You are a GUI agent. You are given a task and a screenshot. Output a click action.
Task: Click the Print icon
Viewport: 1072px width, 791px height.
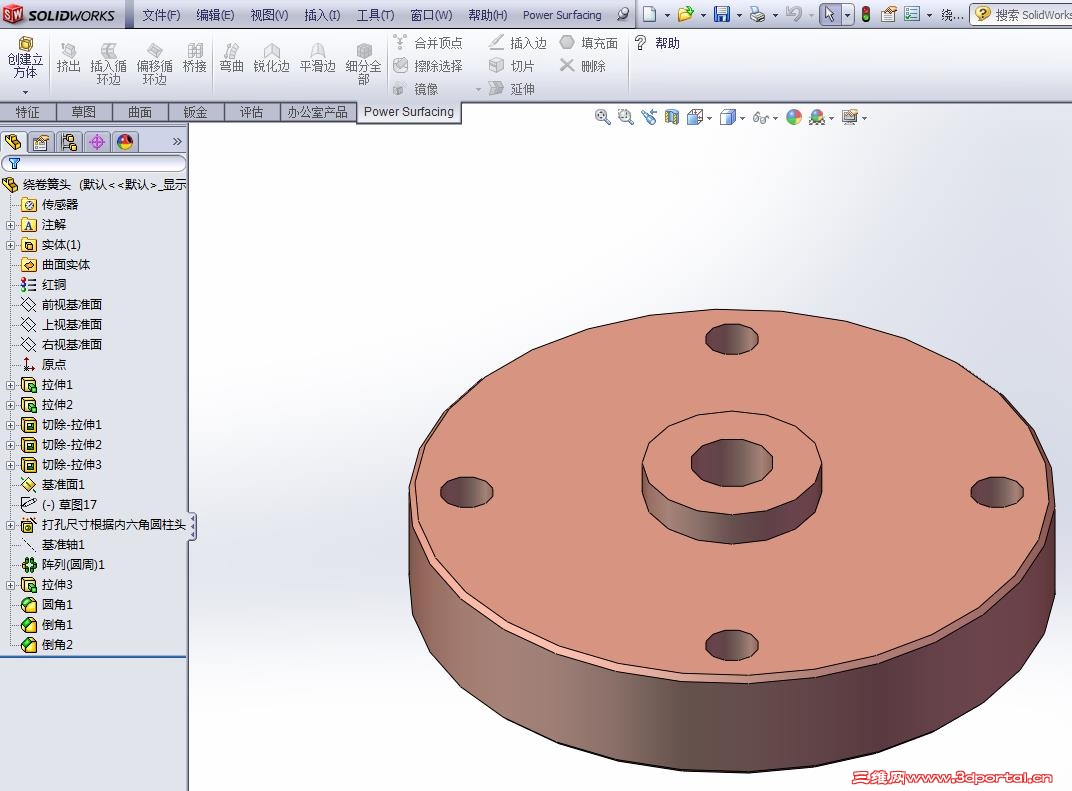pyautogui.click(x=758, y=14)
